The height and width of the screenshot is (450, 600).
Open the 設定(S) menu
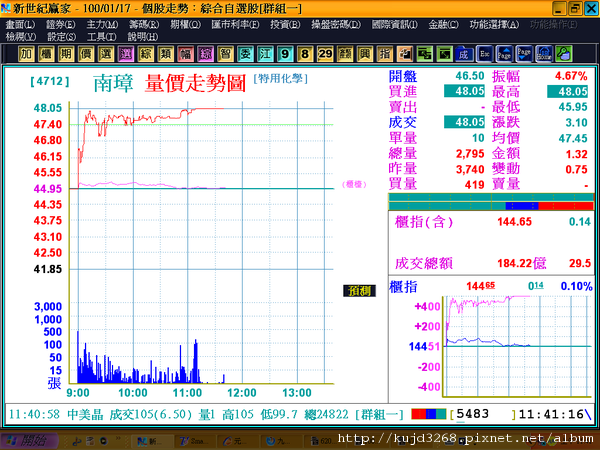(x=61, y=37)
